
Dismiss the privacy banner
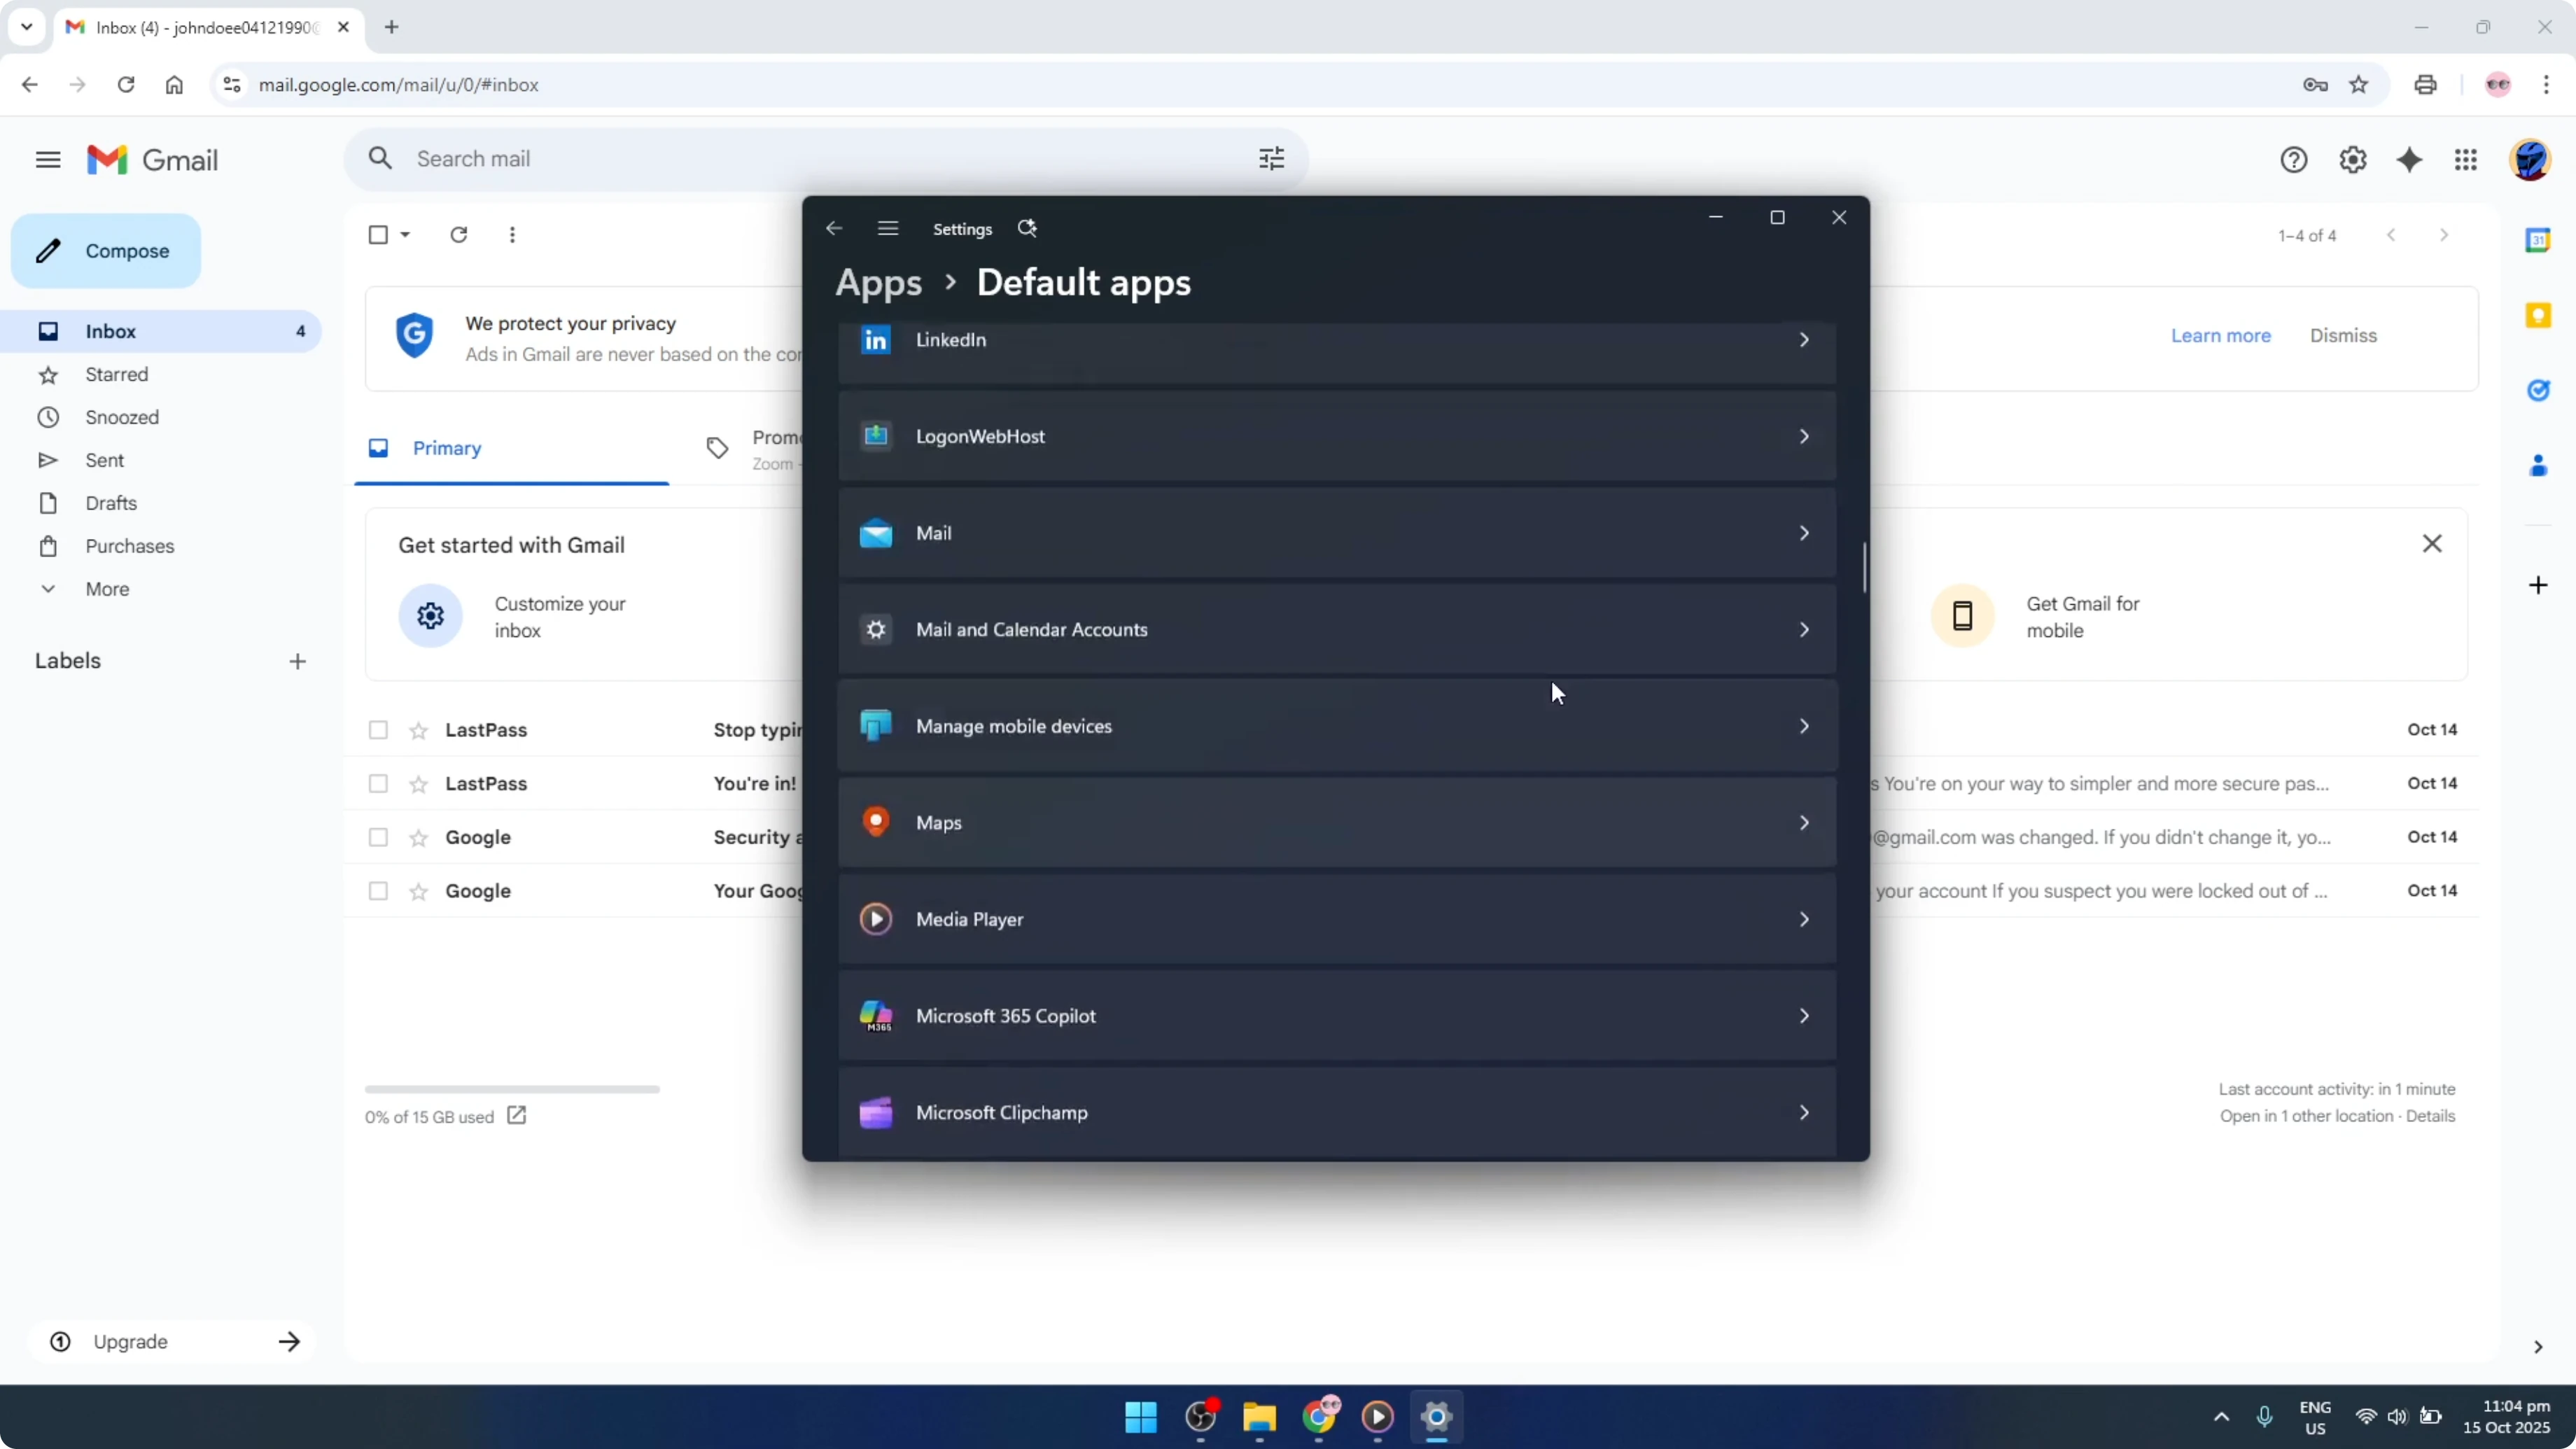[2342, 336]
